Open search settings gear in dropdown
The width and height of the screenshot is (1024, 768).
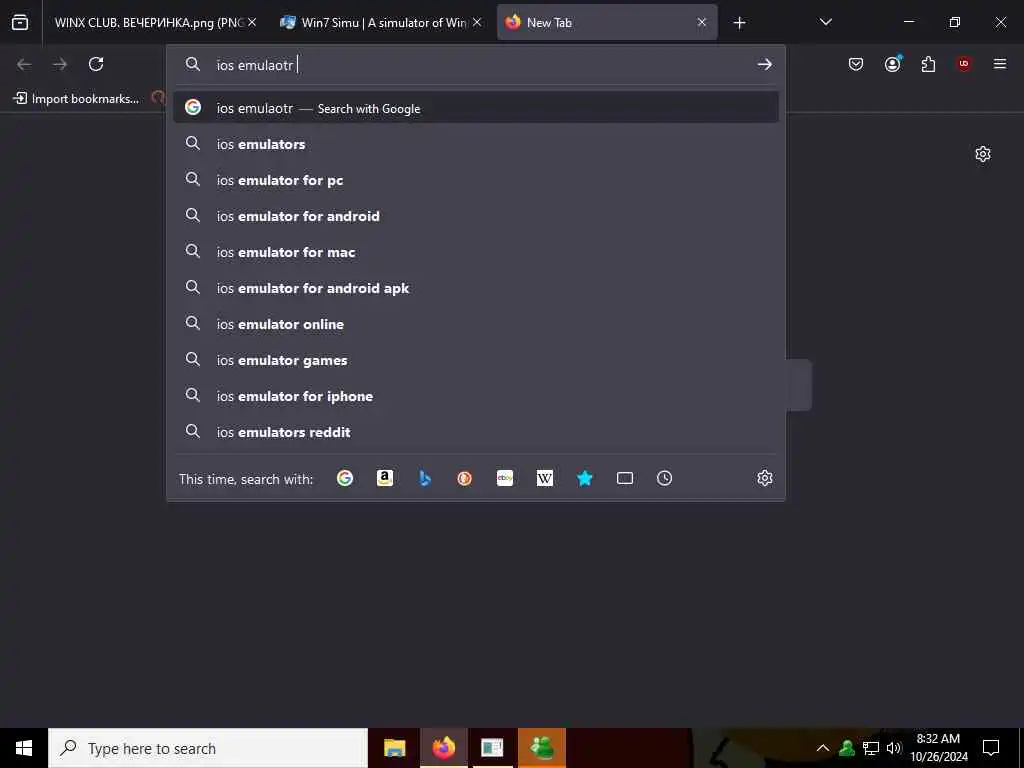pyautogui.click(x=765, y=478)
